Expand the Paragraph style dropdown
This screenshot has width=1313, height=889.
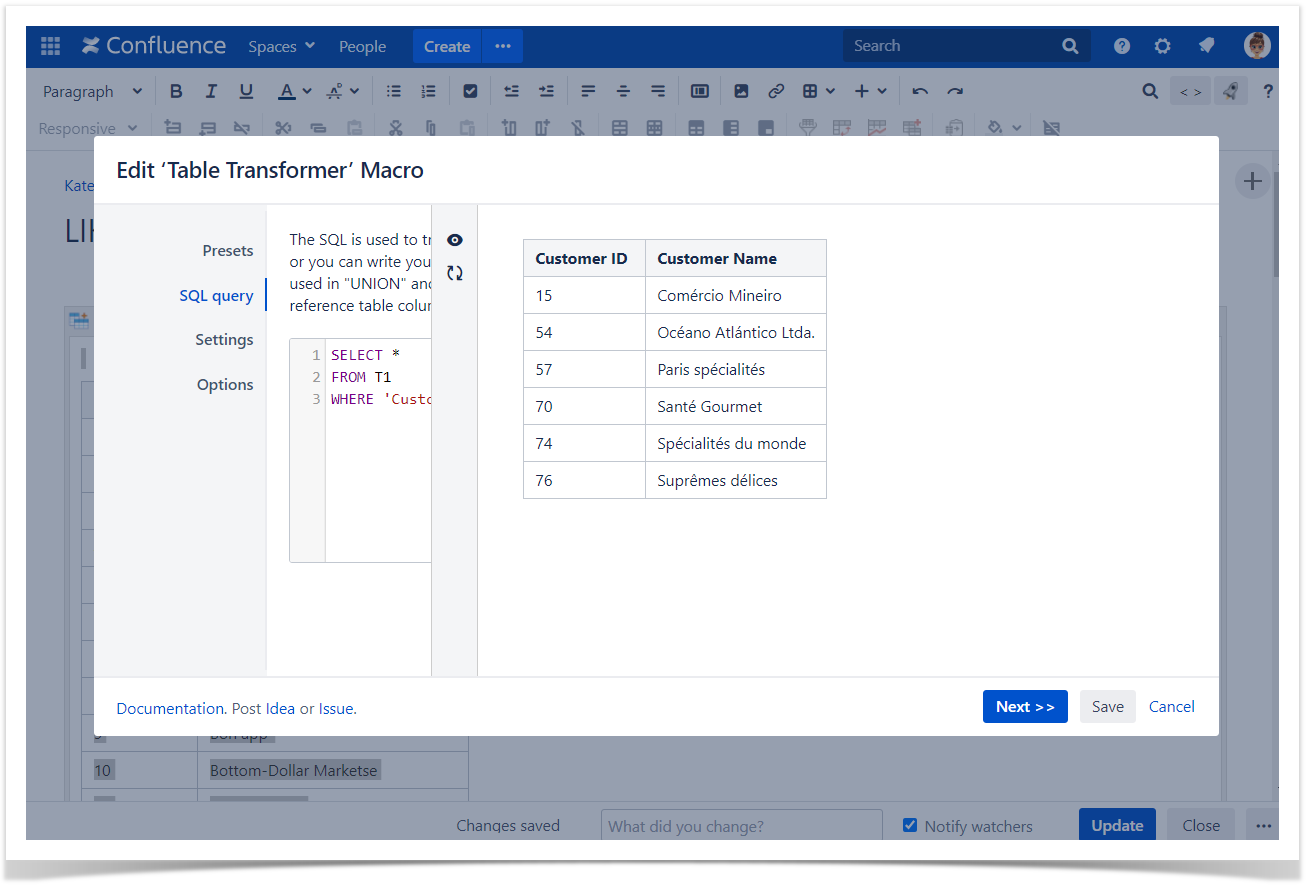92,91
